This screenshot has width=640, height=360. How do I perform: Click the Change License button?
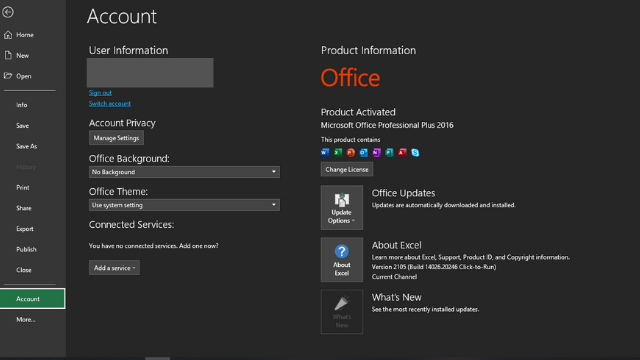(x=347, y=169)
